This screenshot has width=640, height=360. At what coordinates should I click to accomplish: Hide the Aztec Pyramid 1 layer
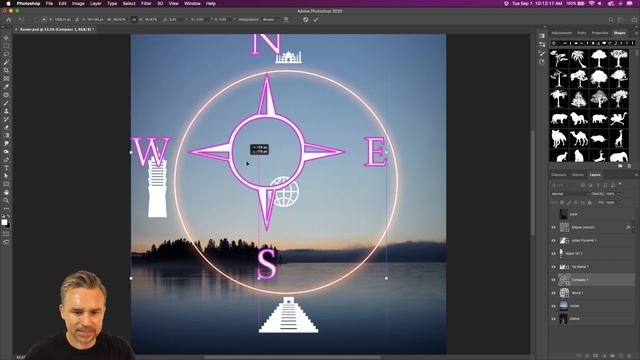(554, 240)
